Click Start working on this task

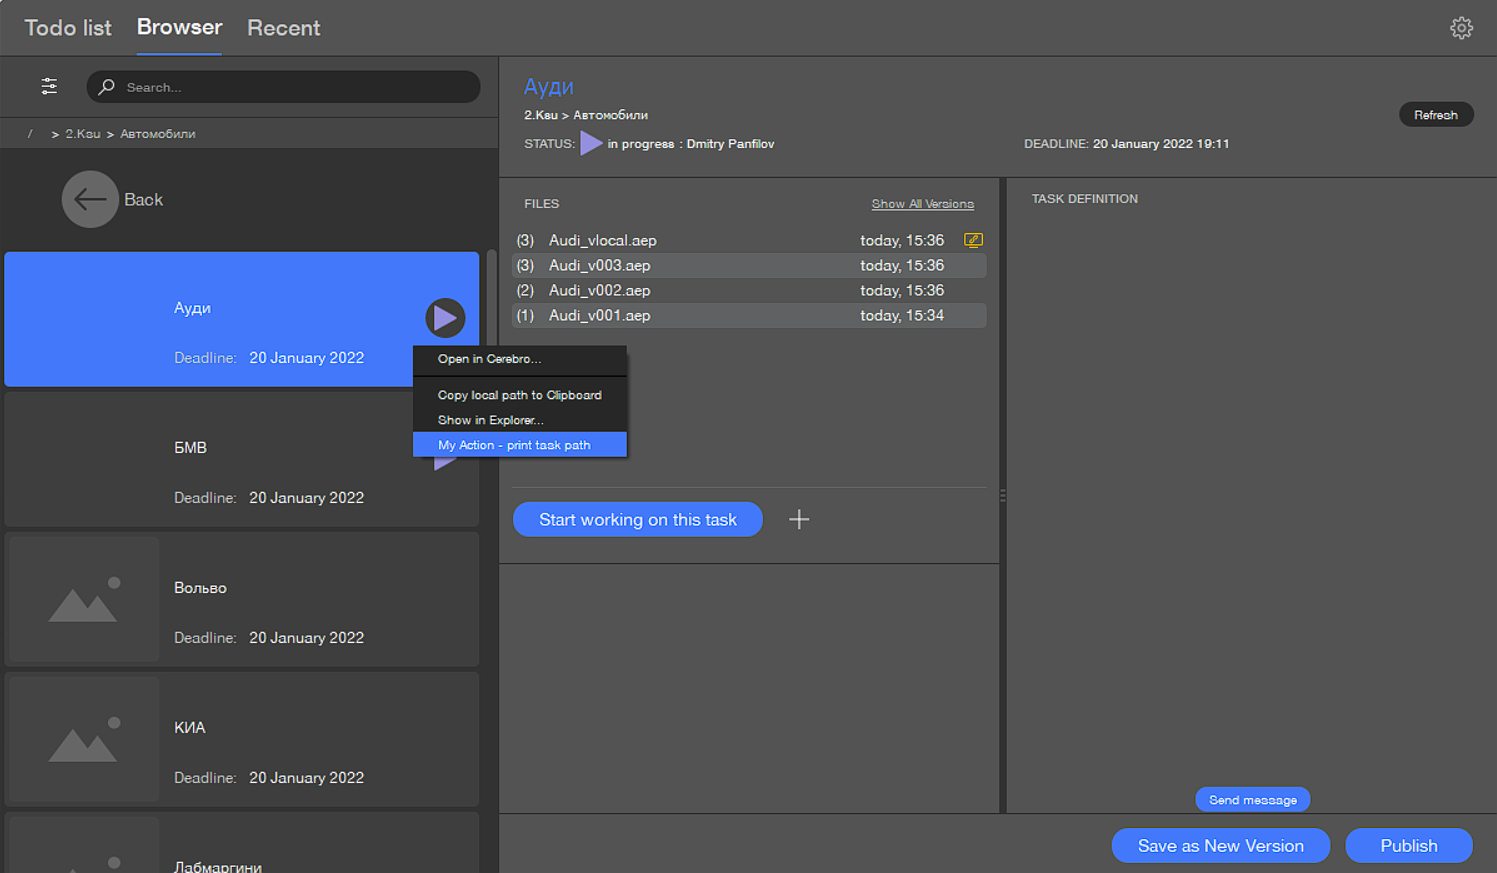pyautogui.click(x=638, y=519)
